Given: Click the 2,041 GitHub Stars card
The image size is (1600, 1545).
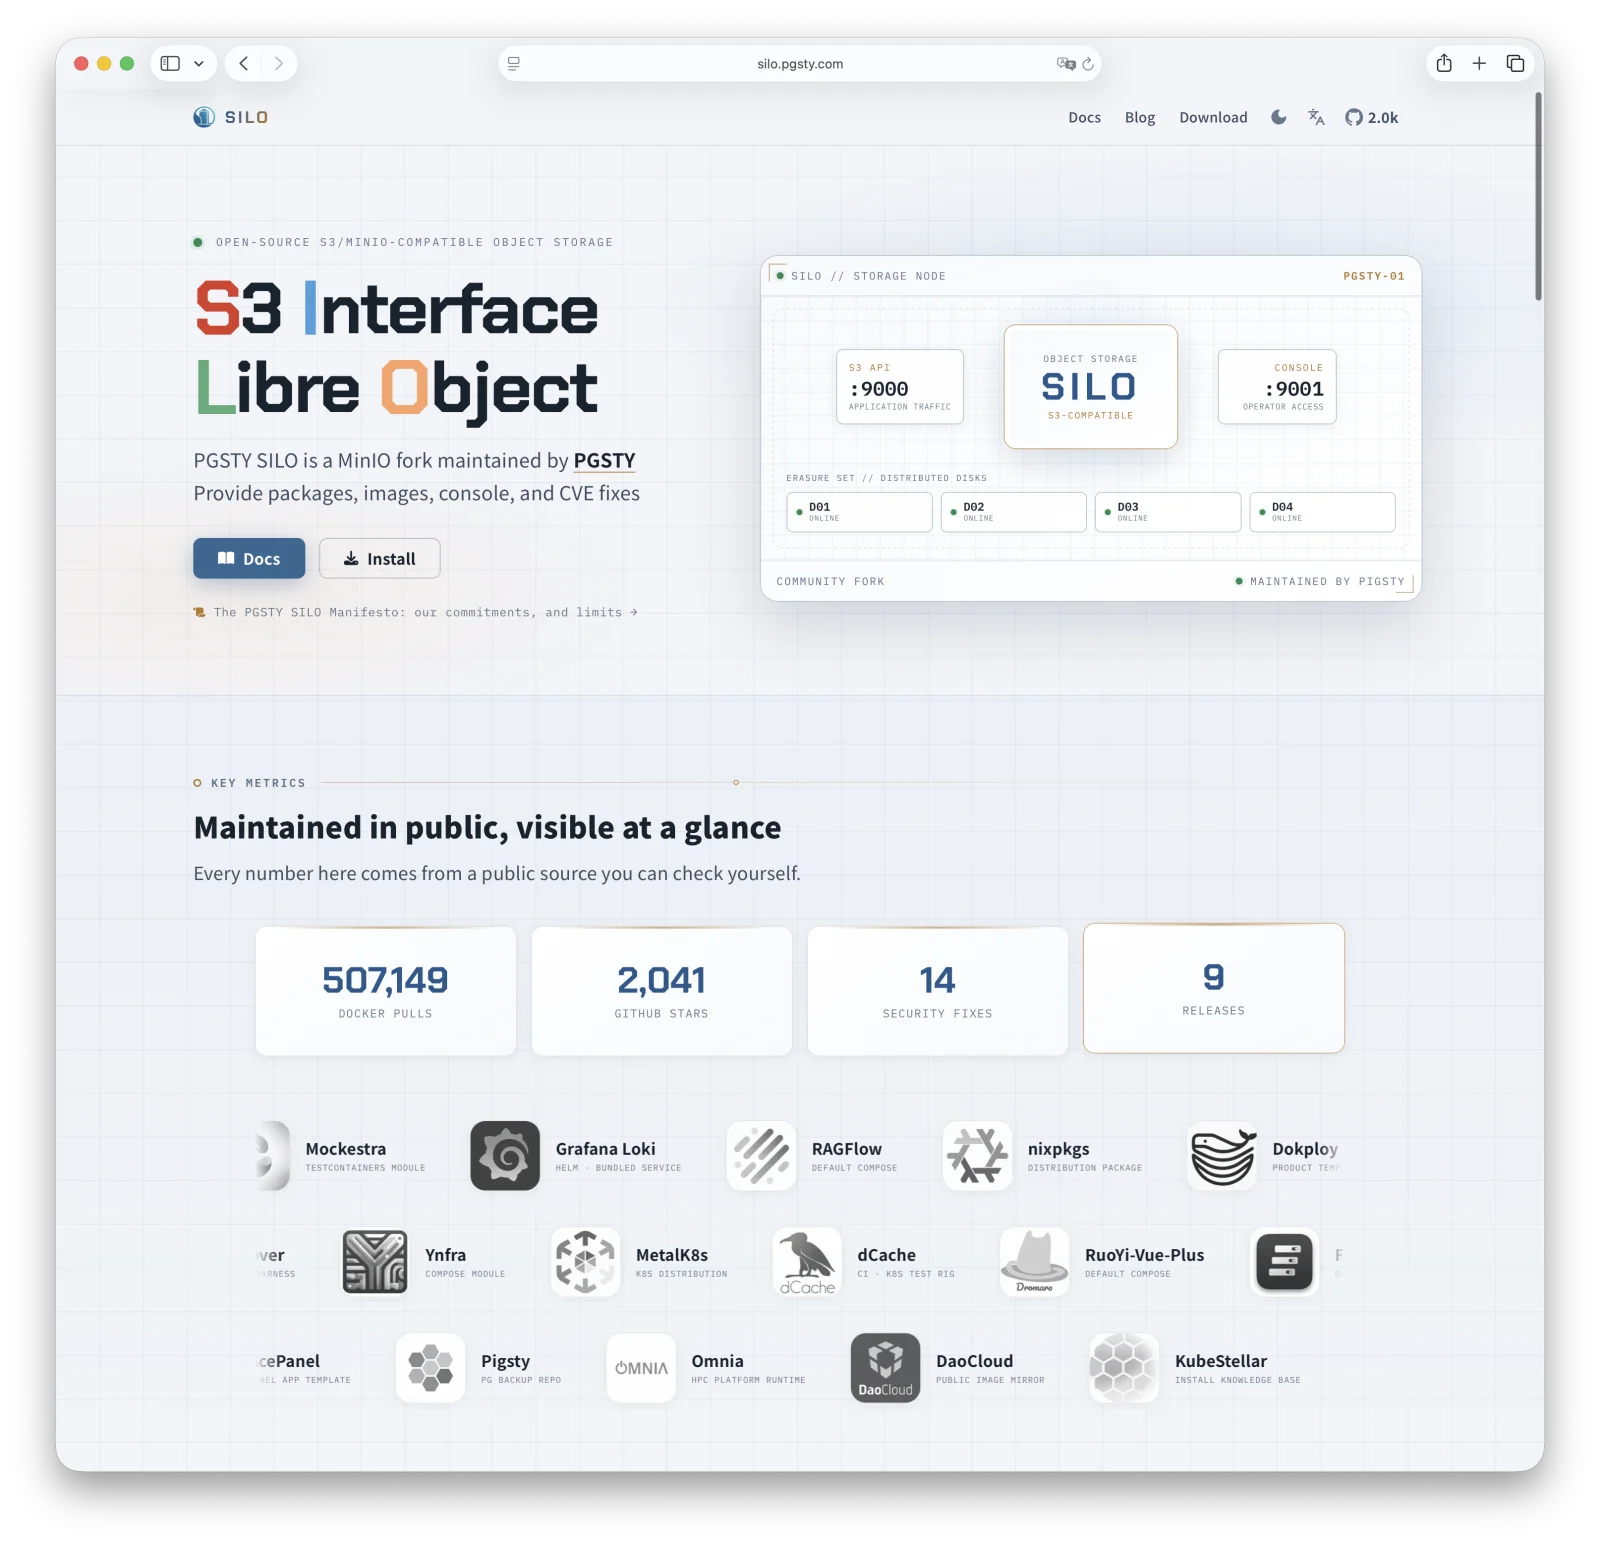Looking at the screenshot, I should pyautogui.click(x=662, y=991).
